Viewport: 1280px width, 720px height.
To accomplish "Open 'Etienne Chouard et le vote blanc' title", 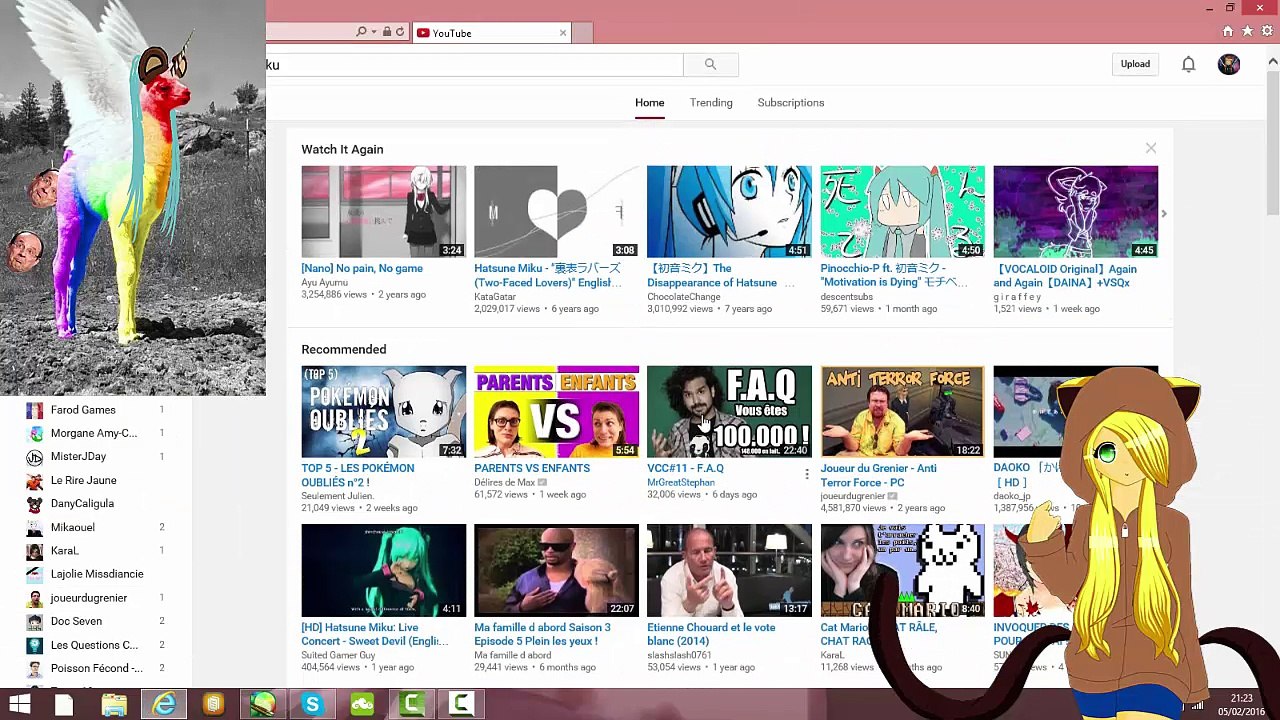I will (711, 634).
